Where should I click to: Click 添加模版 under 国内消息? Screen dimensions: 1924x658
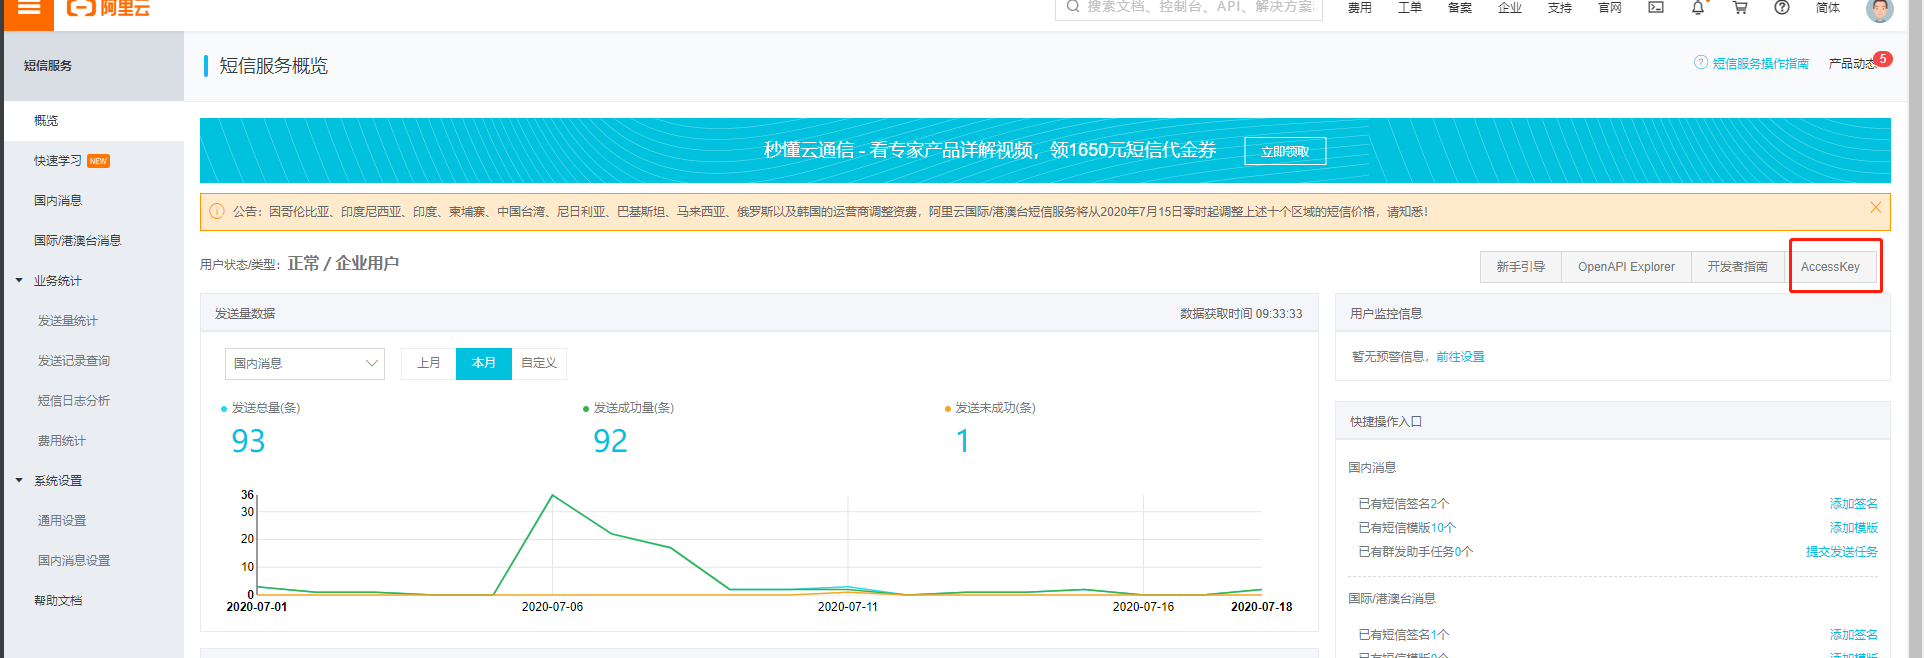coord(1854,528)
